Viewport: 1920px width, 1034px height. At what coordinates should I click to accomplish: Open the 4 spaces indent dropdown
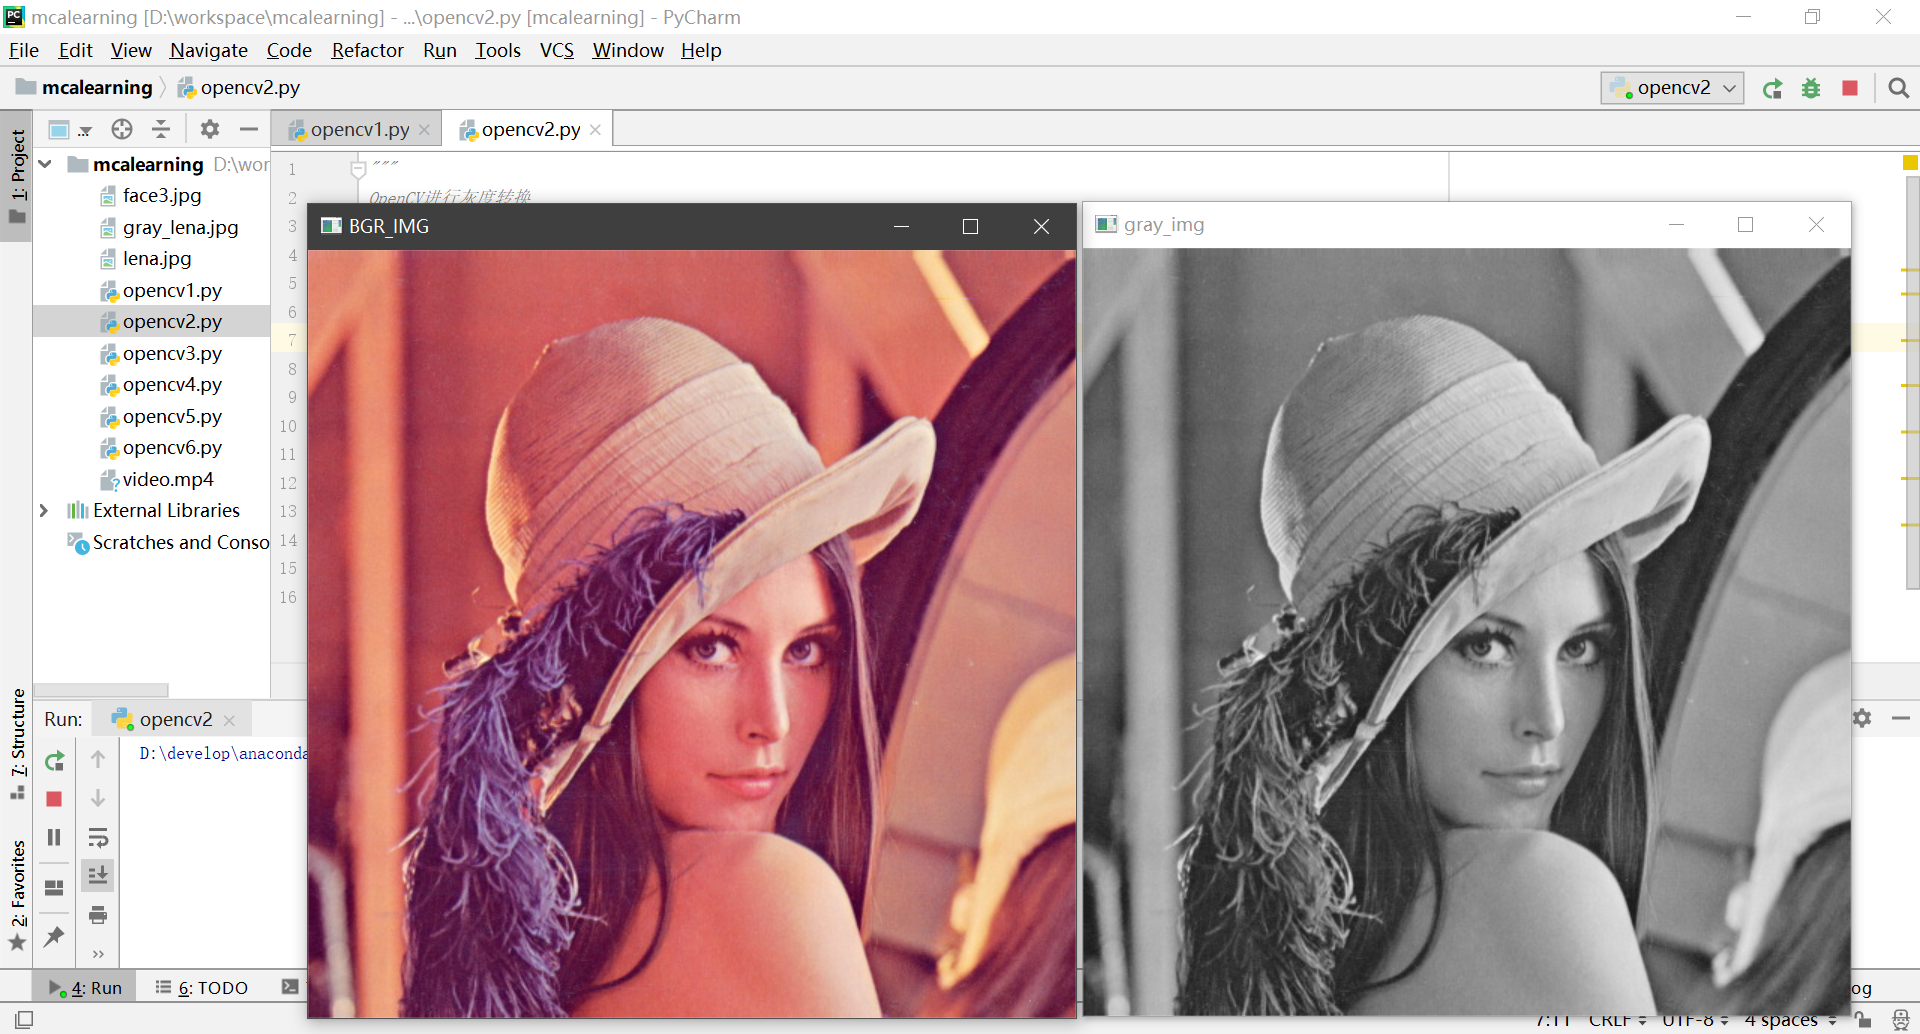coord(1790,1020)
